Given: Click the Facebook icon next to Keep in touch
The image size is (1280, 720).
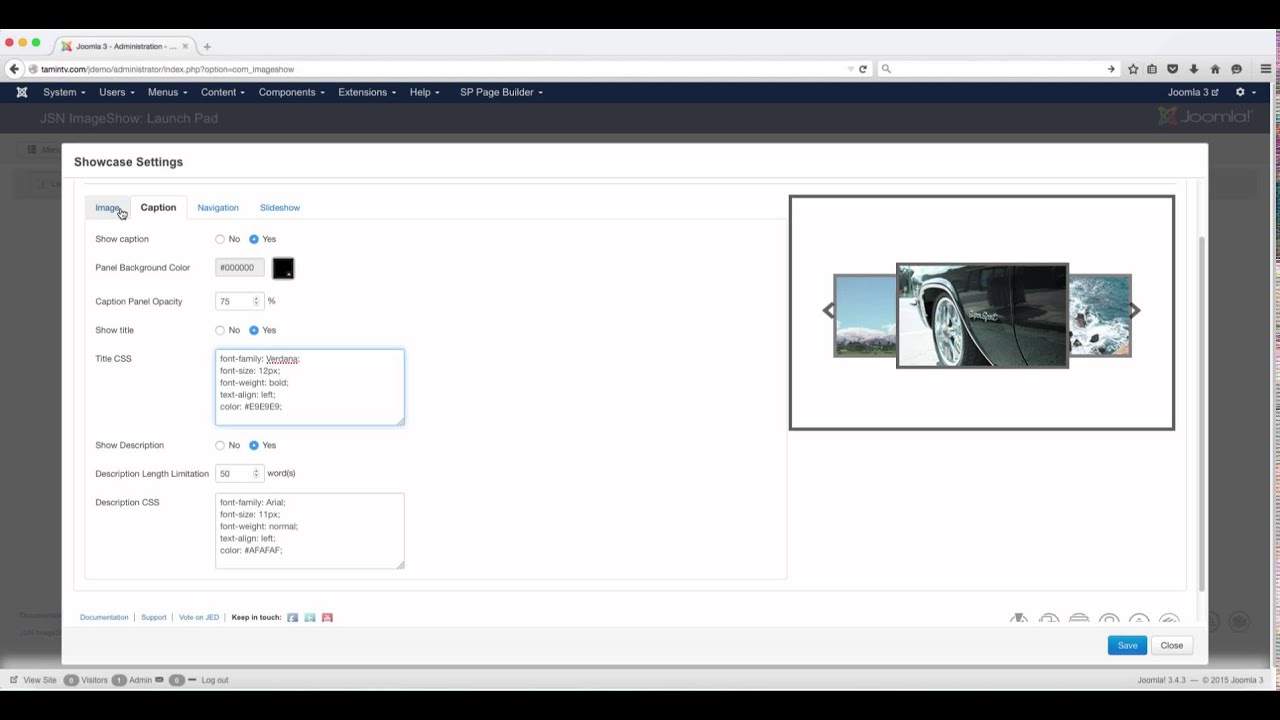Looking at the screenshot, I should point(293,618).
